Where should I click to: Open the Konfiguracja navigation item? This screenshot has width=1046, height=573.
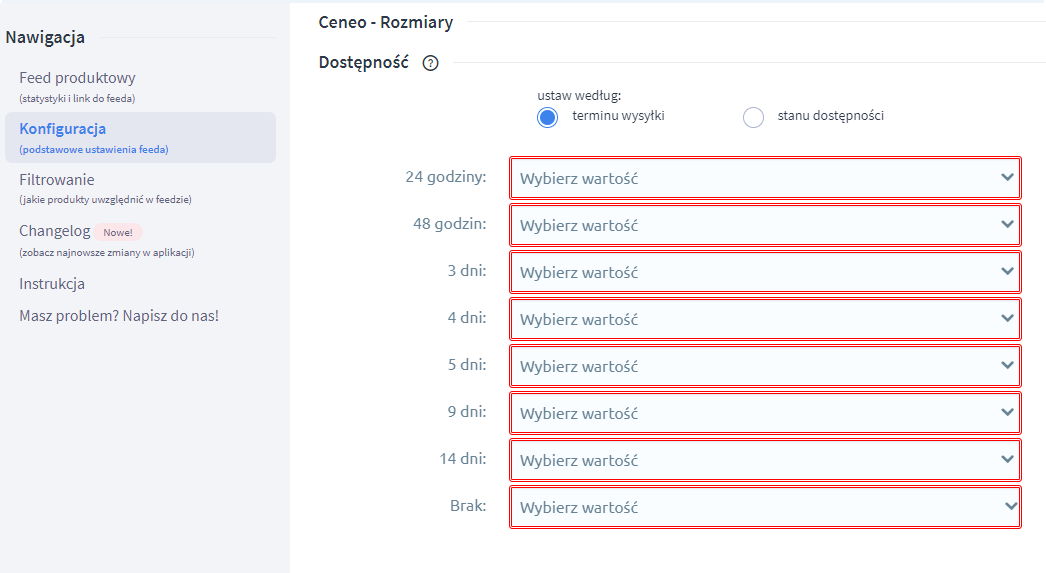pyautogui.click(x=63, y=129)
